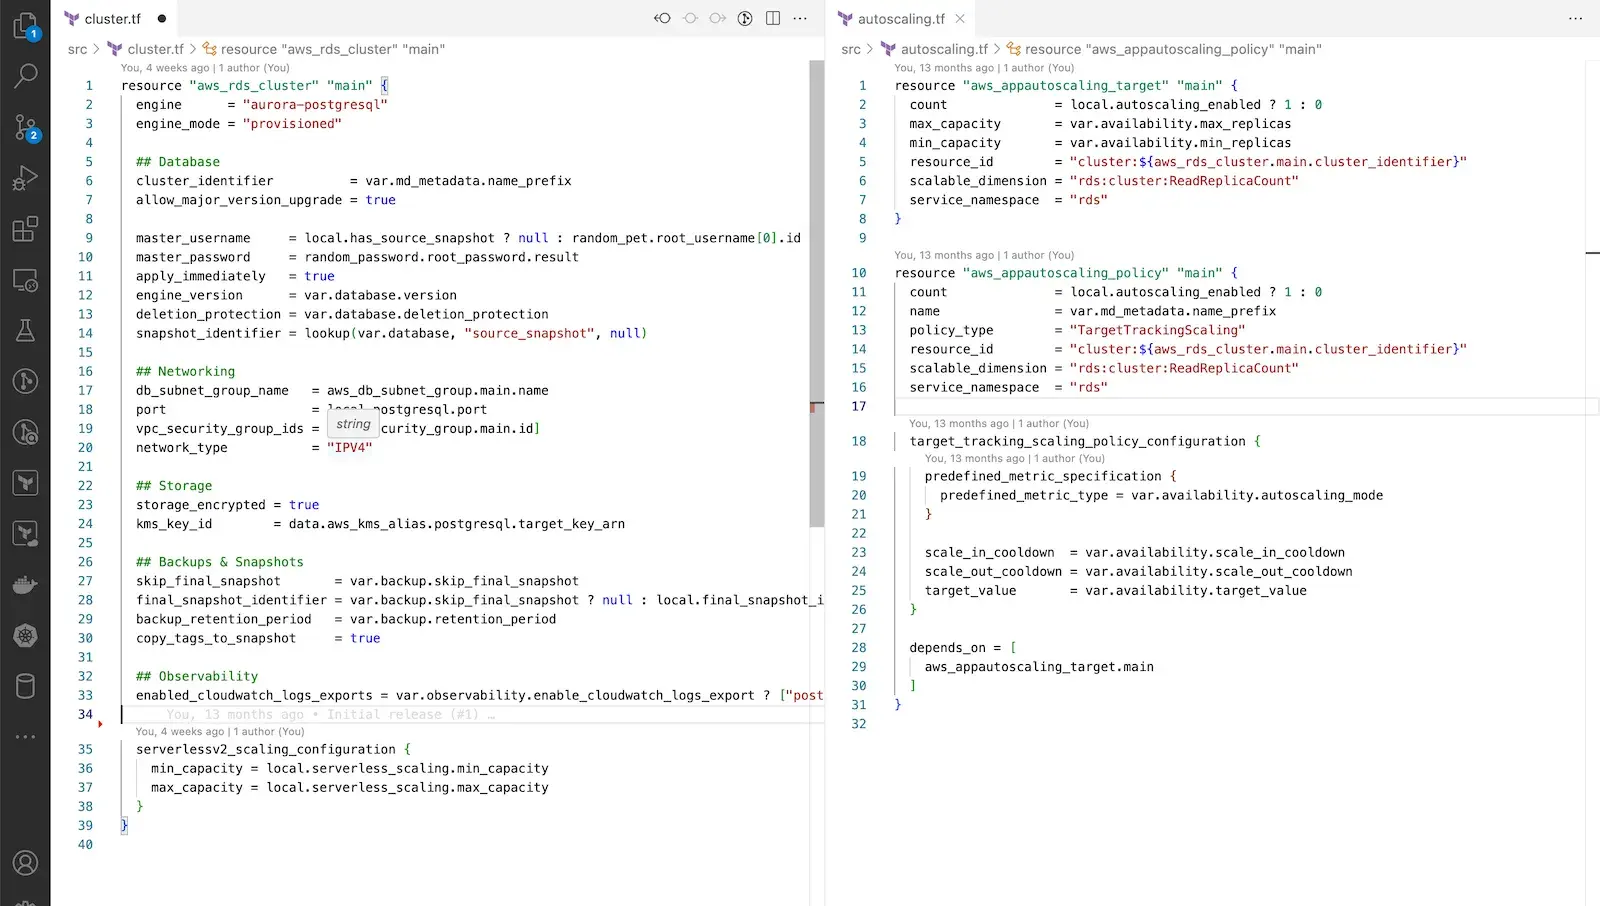Open the Extensions view
1600x906 pixels.
(x=25, y=229)
